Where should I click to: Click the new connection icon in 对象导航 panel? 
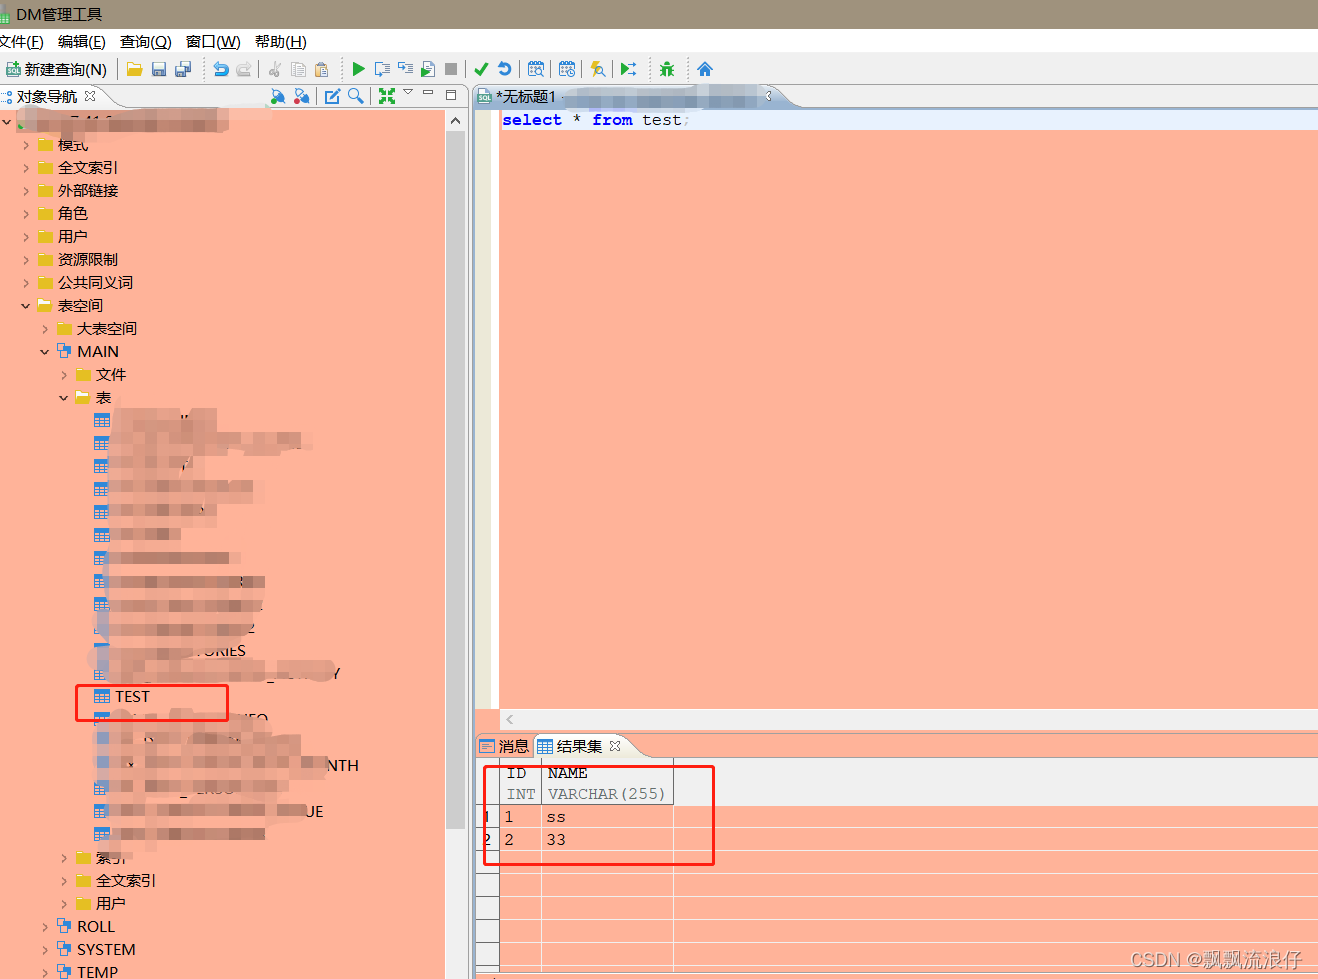(278, 96)
